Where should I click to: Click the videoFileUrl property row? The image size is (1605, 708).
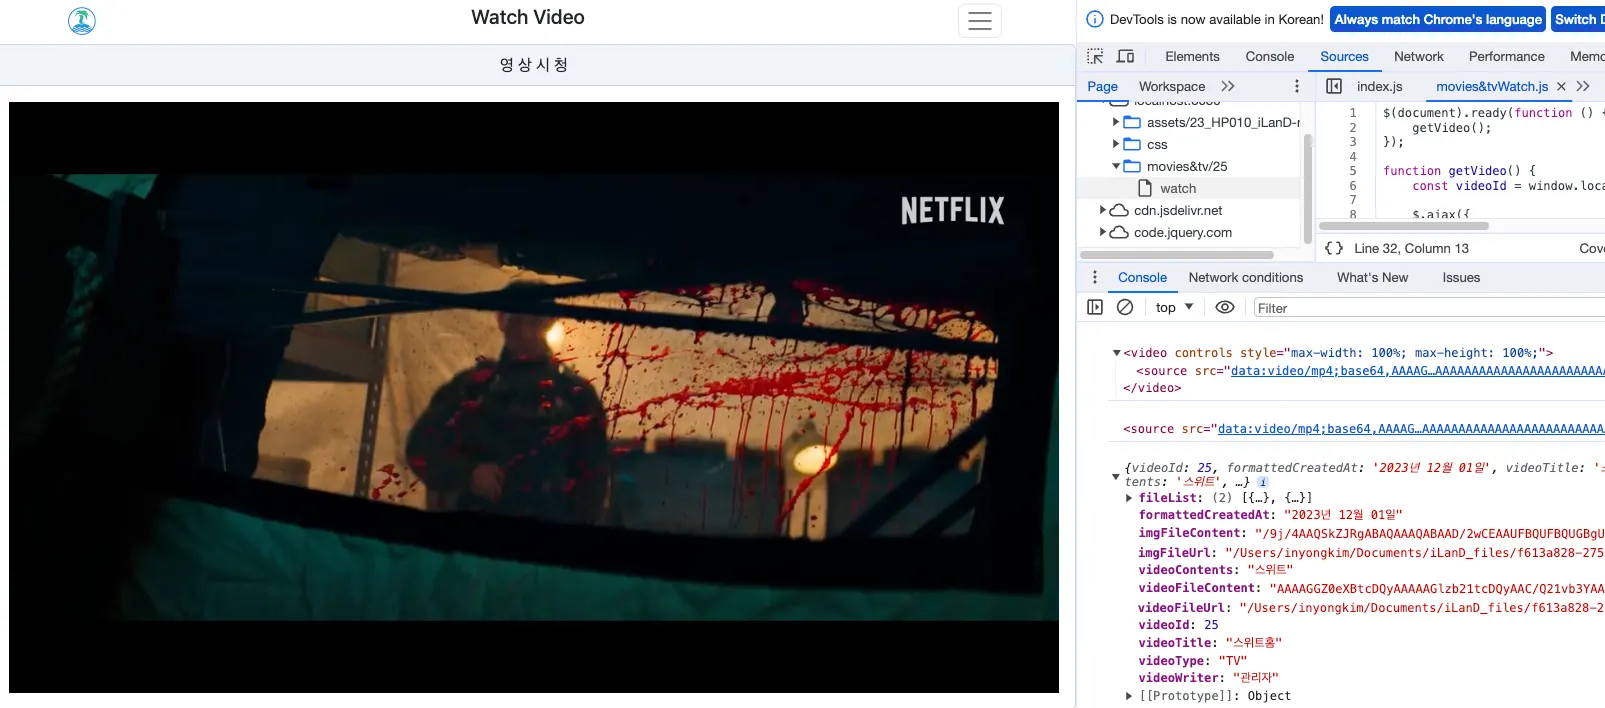(x=1371, y=608)
